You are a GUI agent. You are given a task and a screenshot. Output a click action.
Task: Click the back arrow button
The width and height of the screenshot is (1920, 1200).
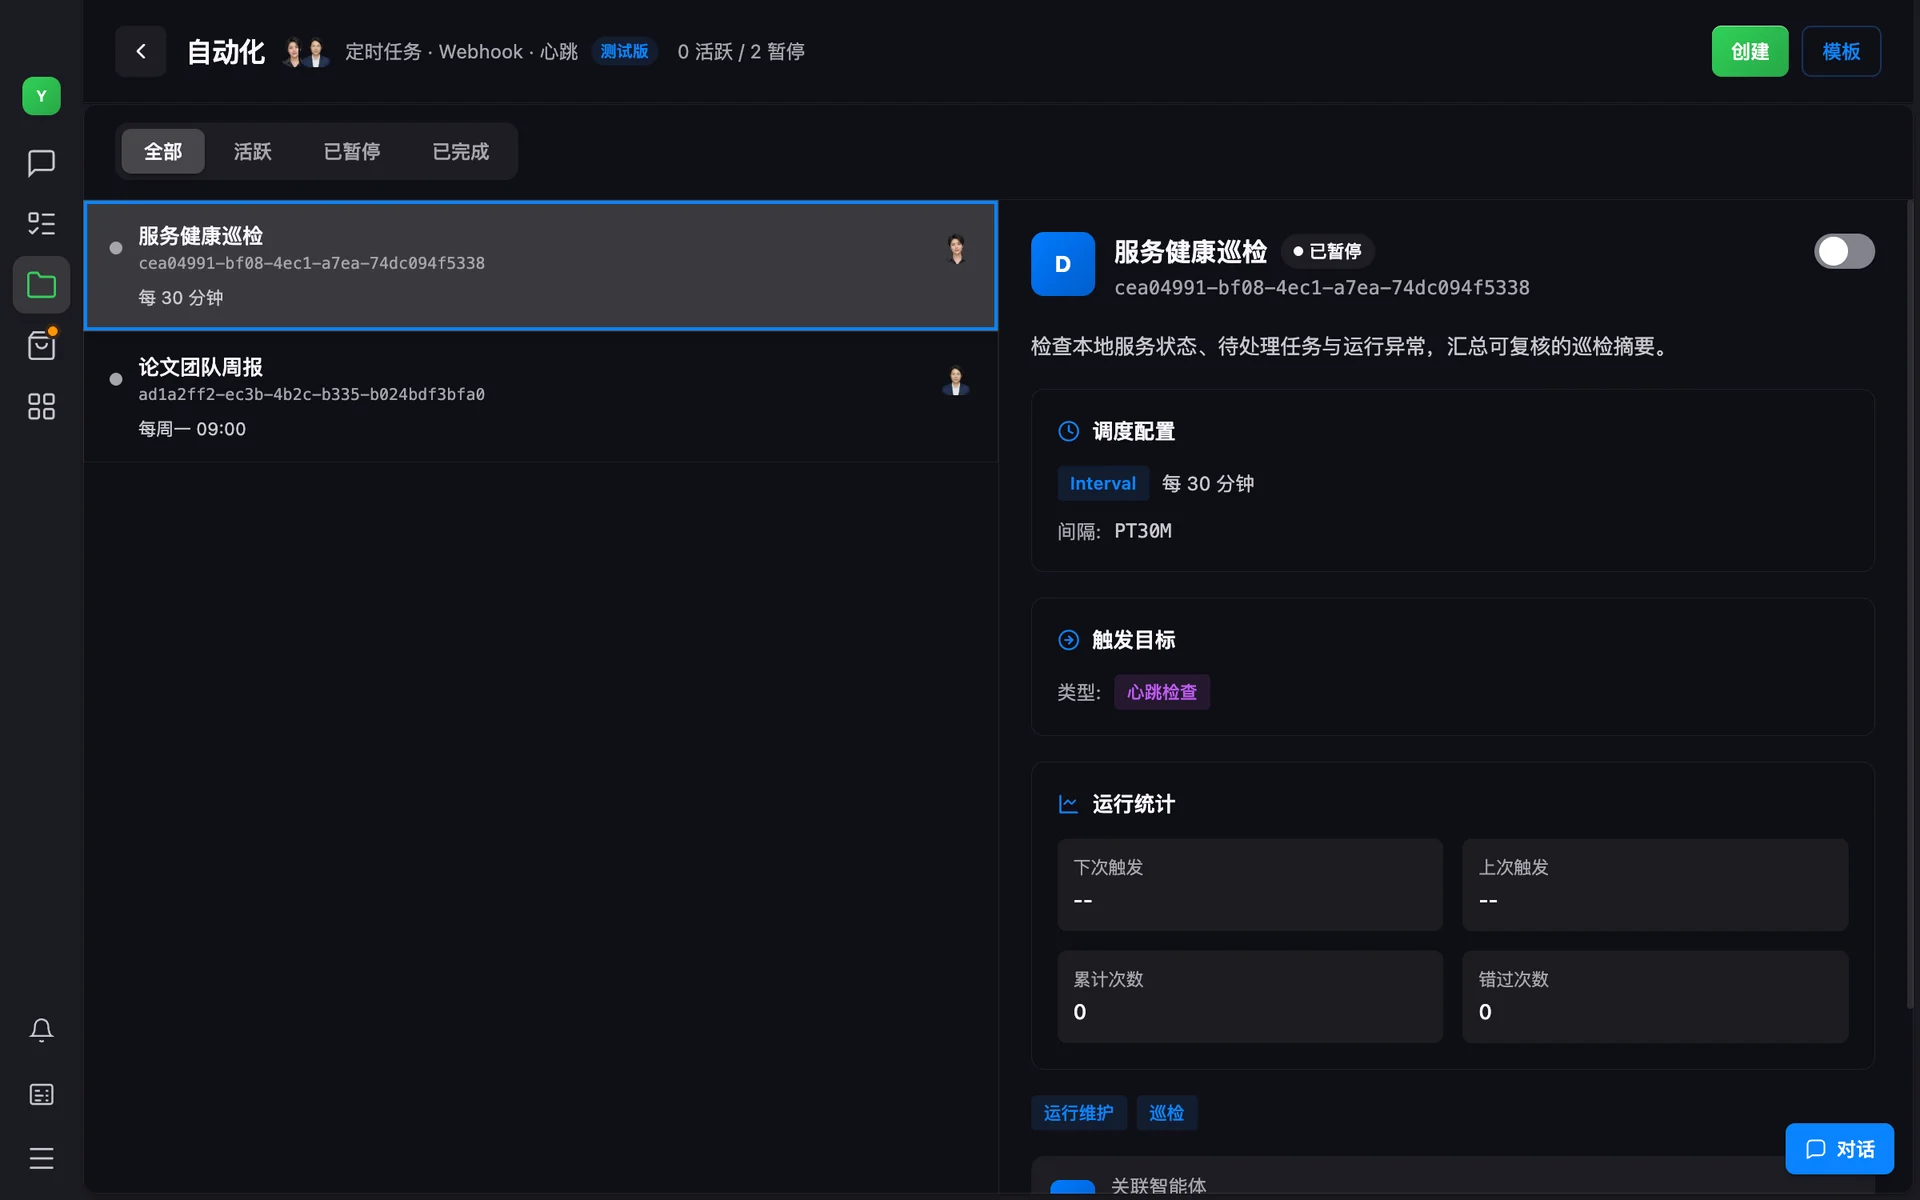pos(140,51)
